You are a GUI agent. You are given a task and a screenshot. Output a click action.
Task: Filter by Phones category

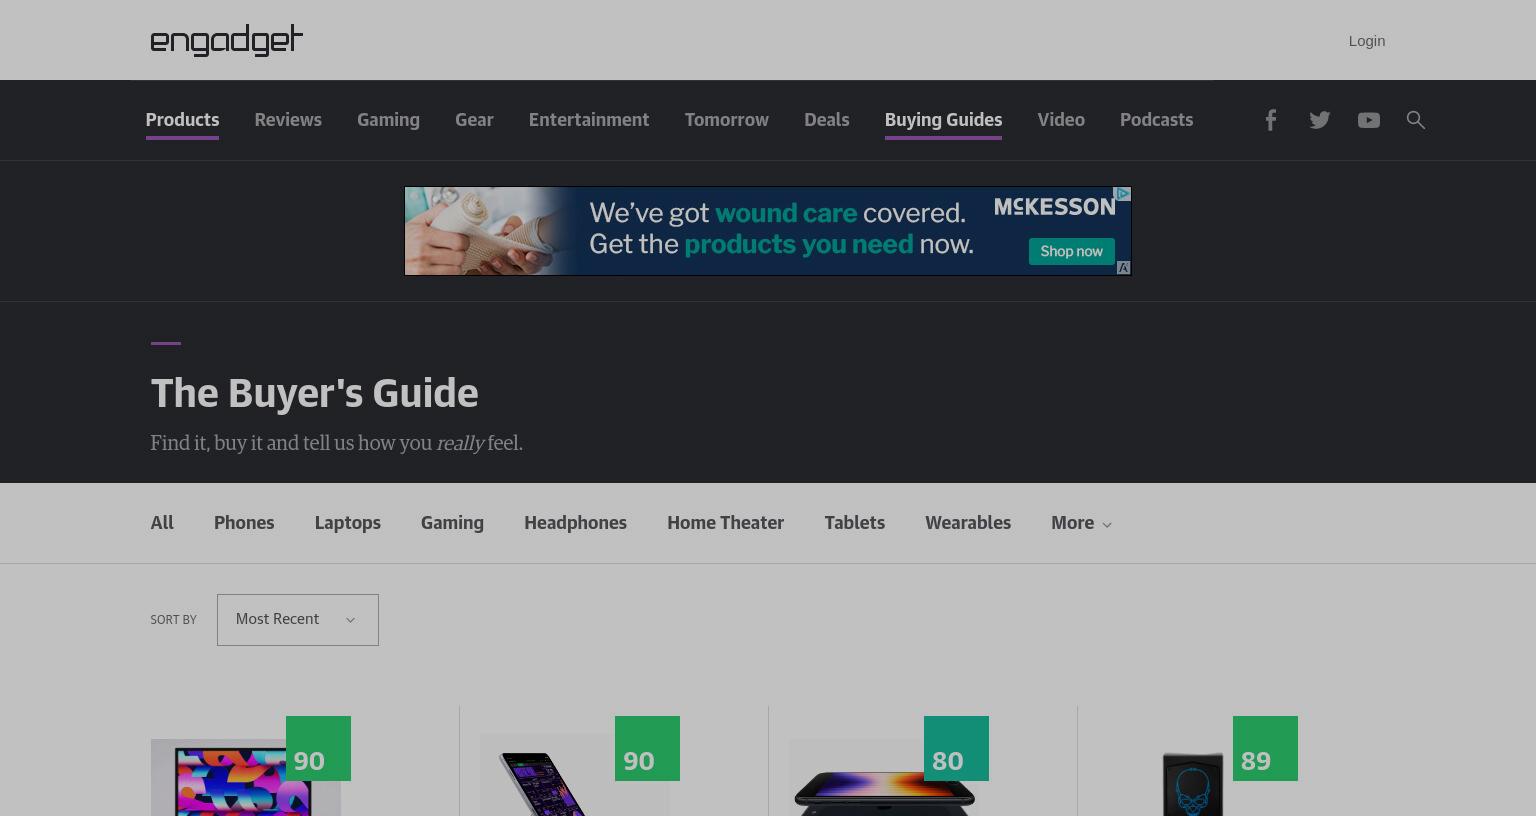point(244,523)
